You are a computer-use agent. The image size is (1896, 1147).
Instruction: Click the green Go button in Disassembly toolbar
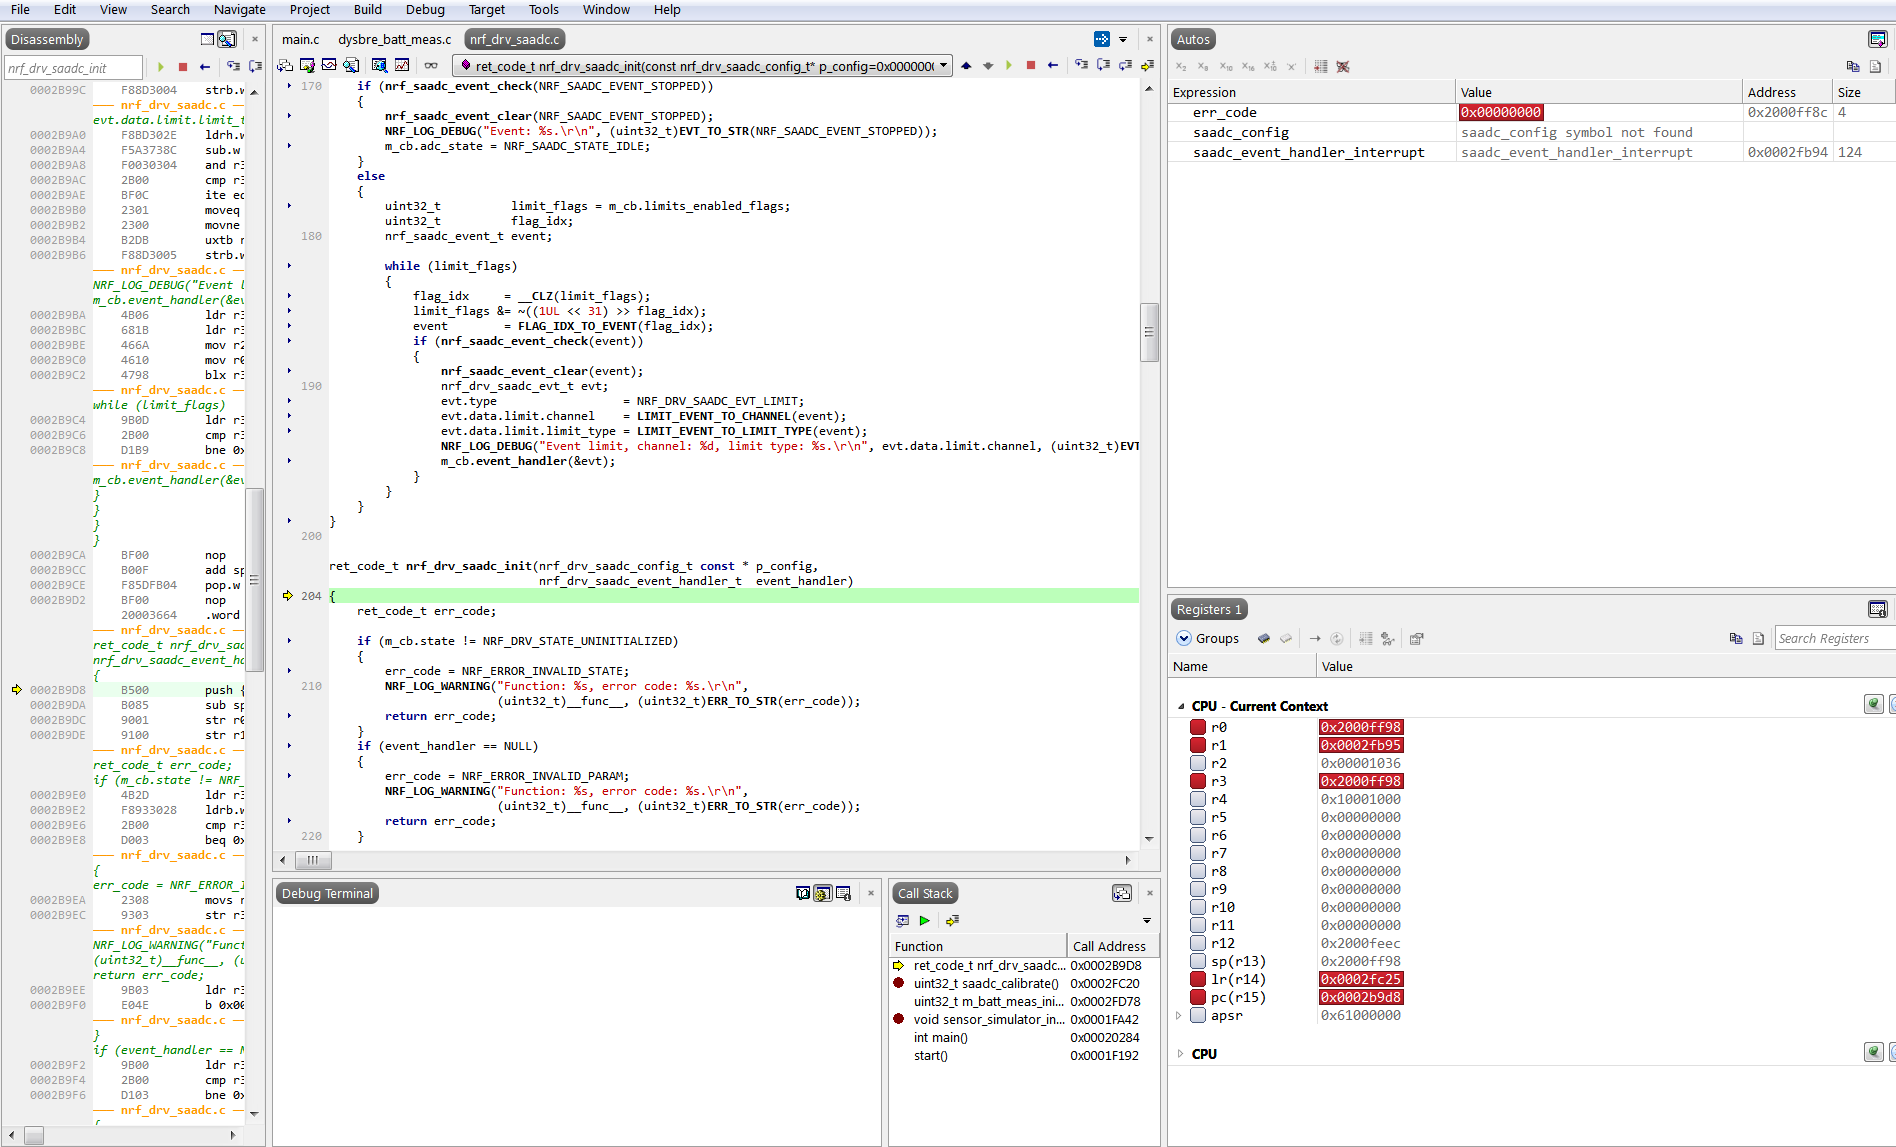tap(160, 67)
